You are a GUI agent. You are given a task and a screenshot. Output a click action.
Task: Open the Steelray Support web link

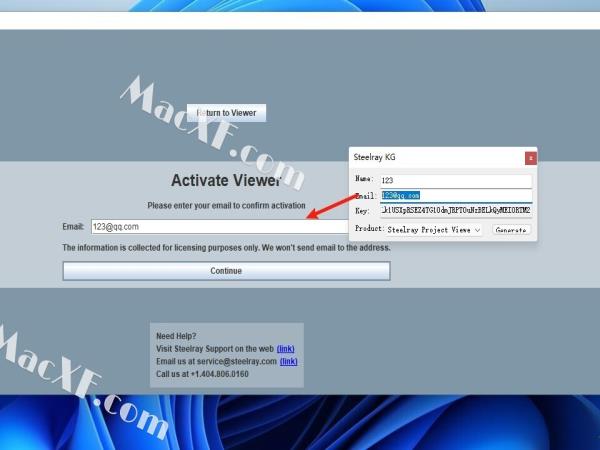tap(285, 349)
